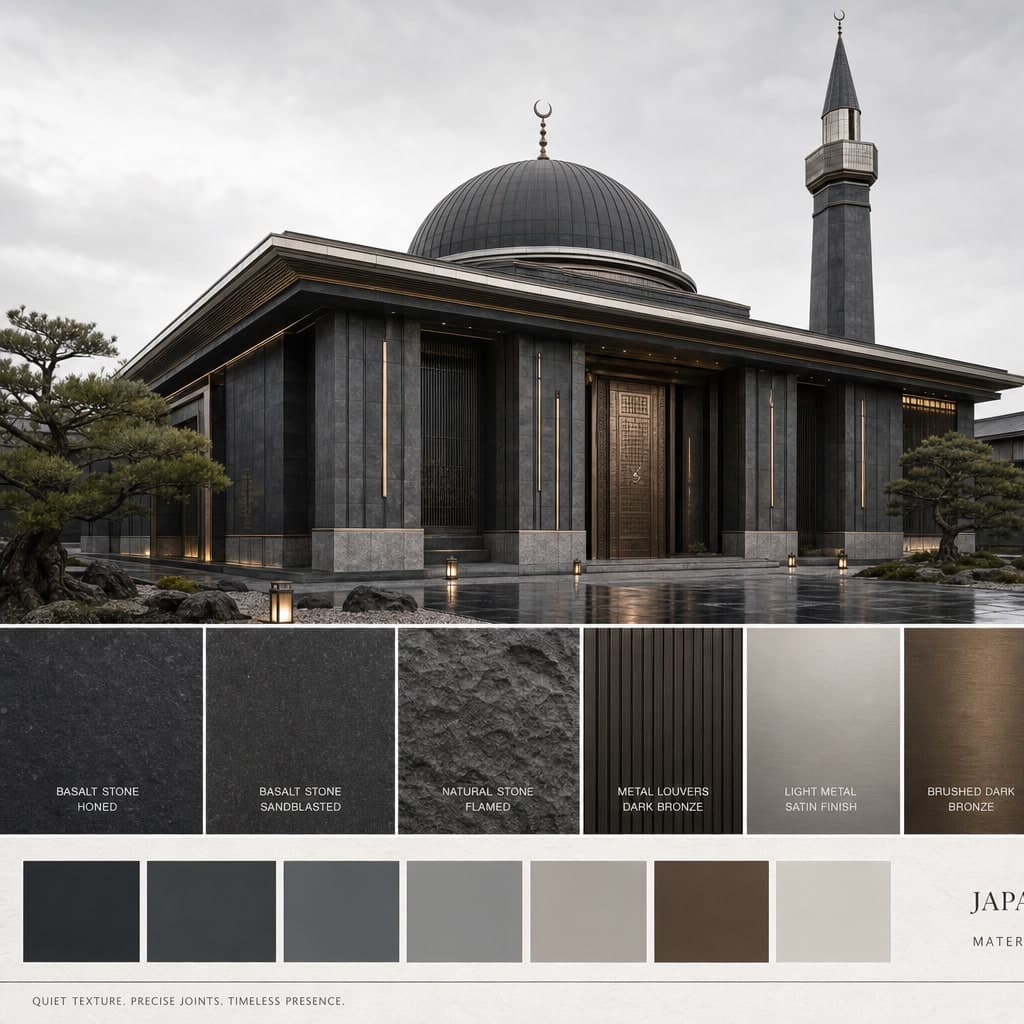Click the glowing lantern in the rock garden

[281, 601]
